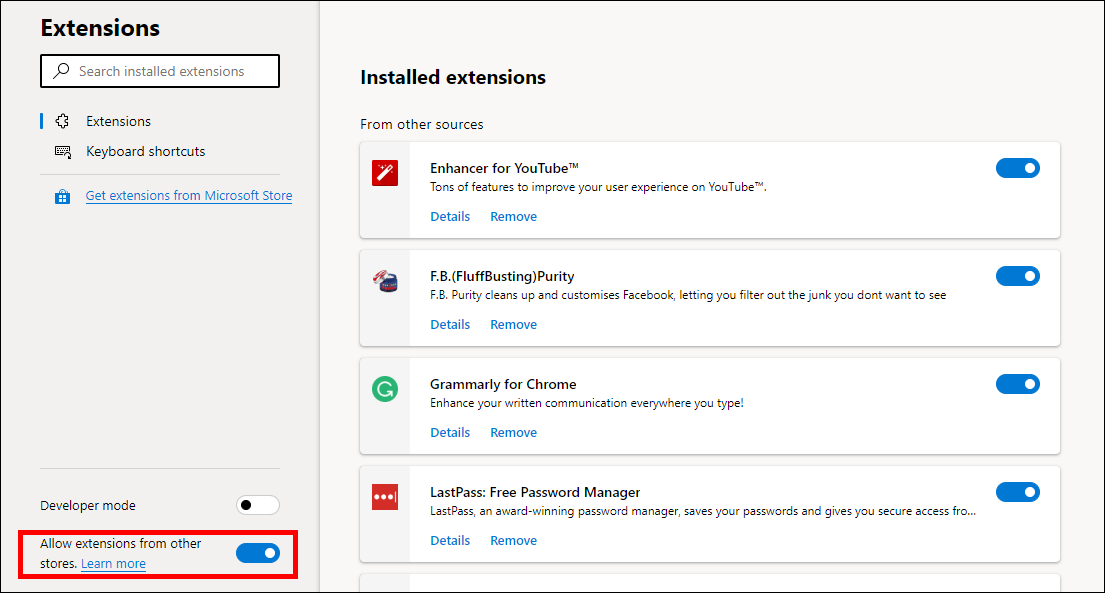The height and width of the screenshot is (593, 1105).
Task: Click the Keyboard shortcuts keyboard icon
Action: tap(63, 152)
